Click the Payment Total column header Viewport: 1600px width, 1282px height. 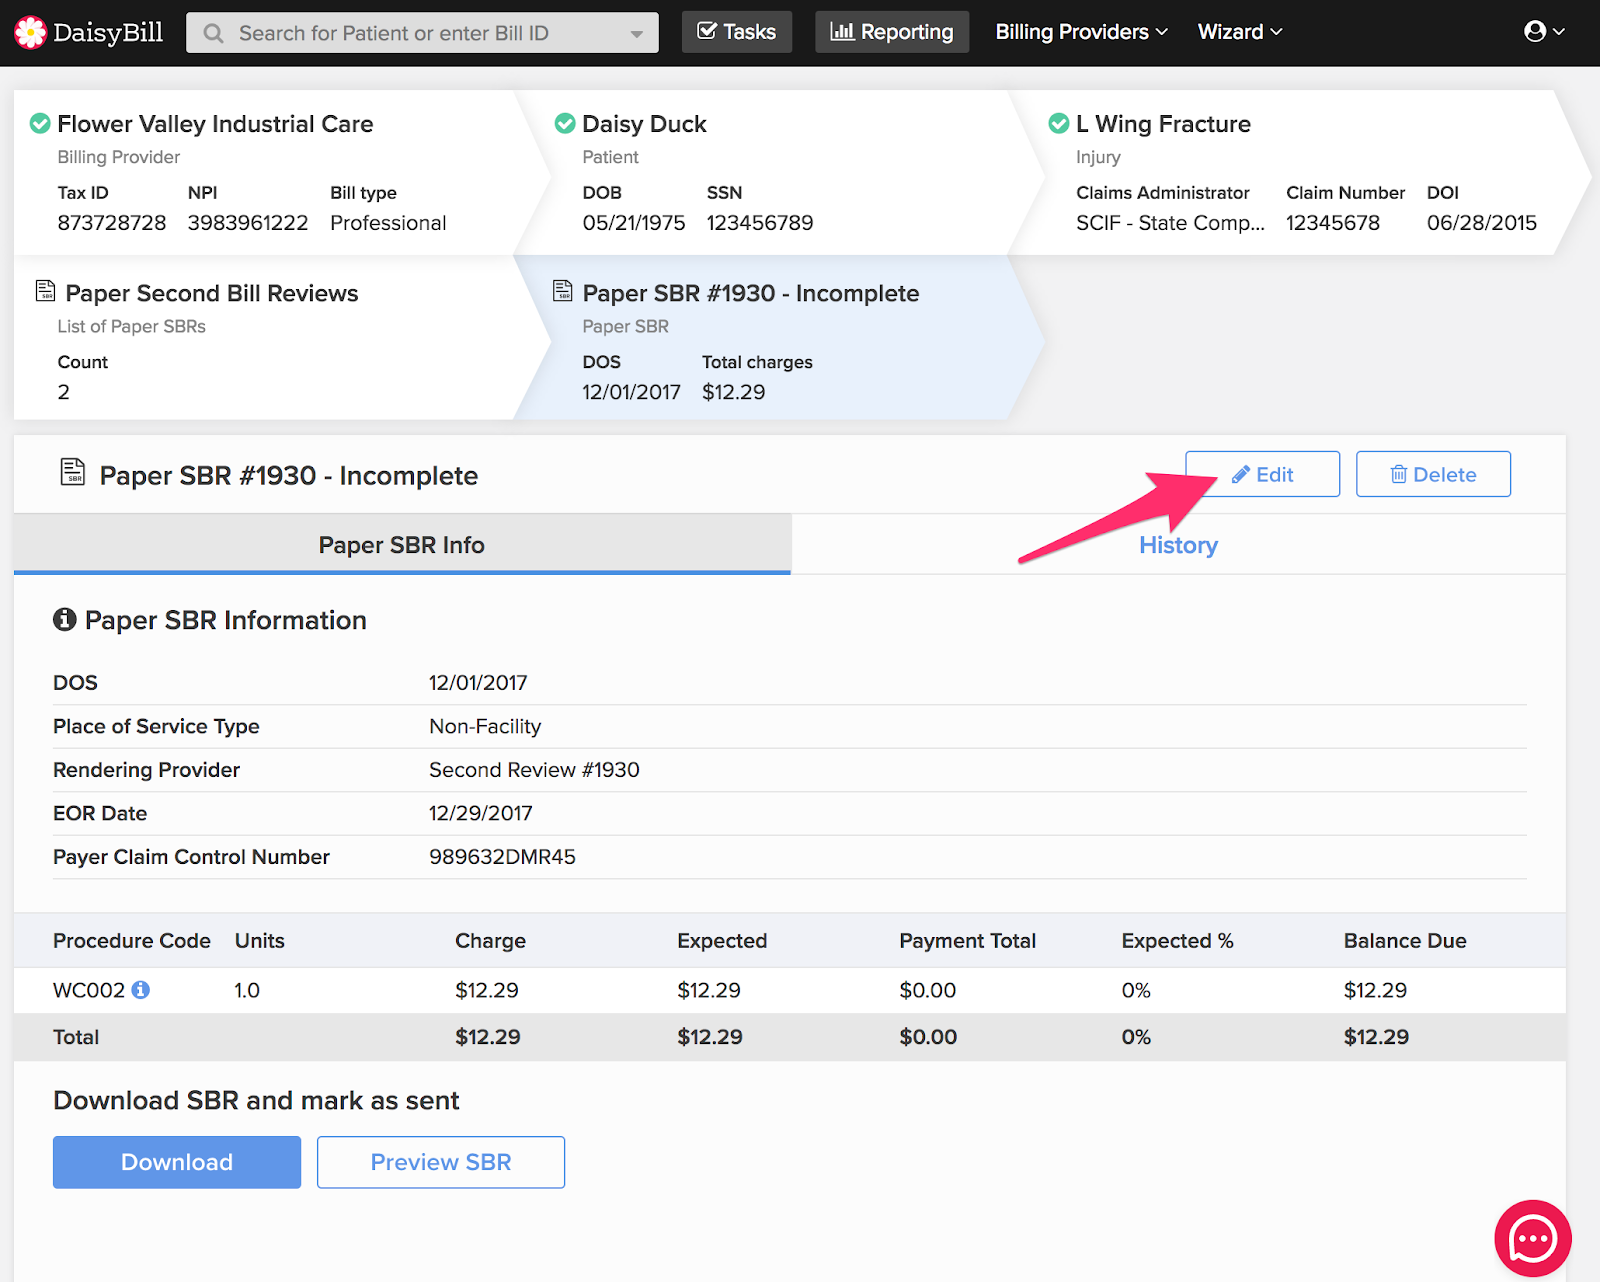point(967,941)
